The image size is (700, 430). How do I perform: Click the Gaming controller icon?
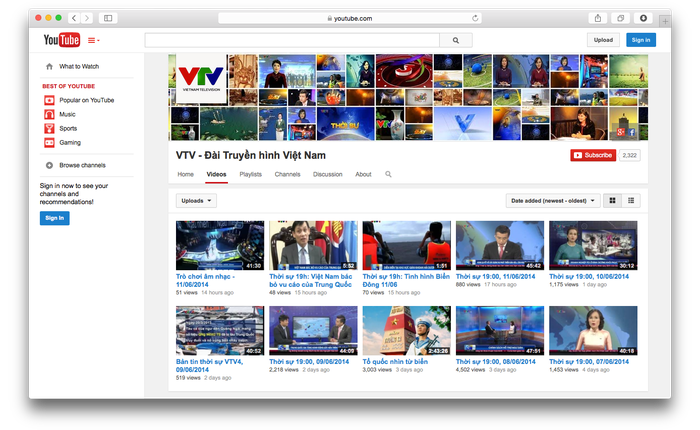49,143
